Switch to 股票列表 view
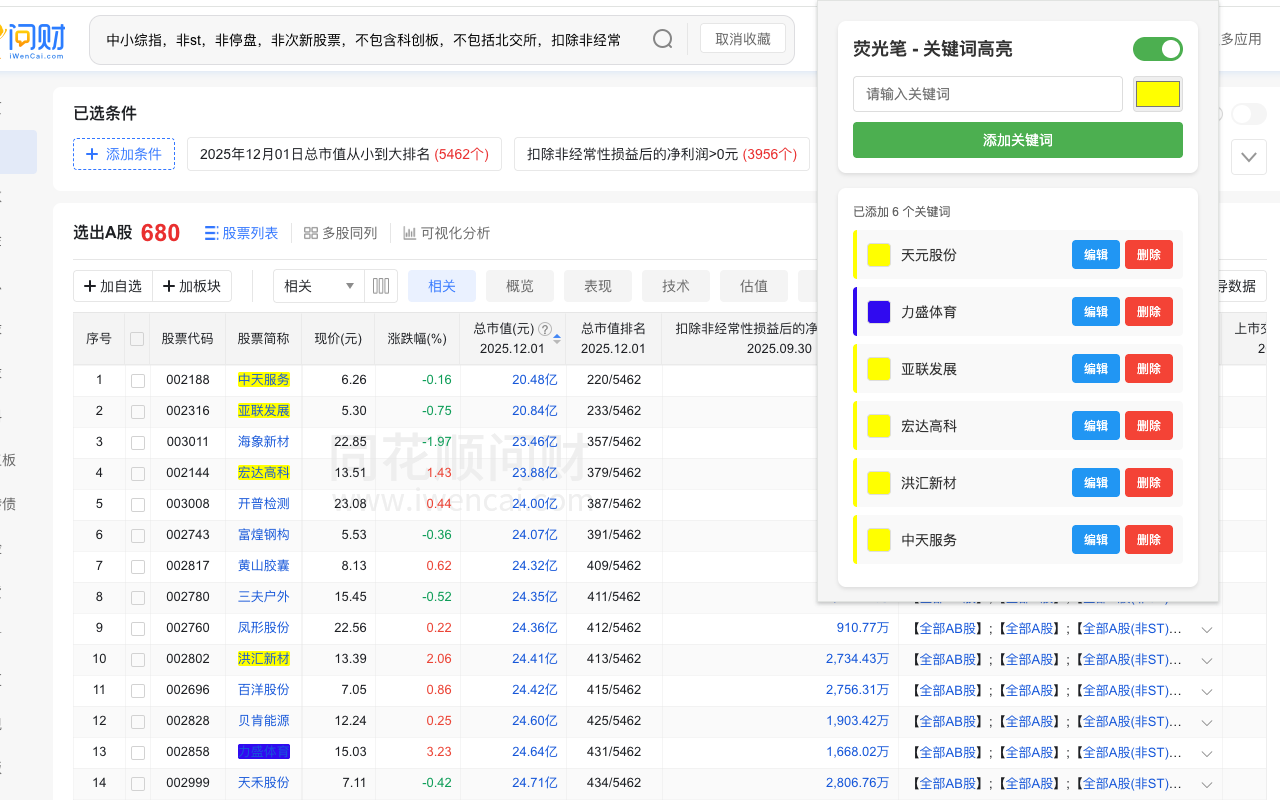 coord(241,233)
